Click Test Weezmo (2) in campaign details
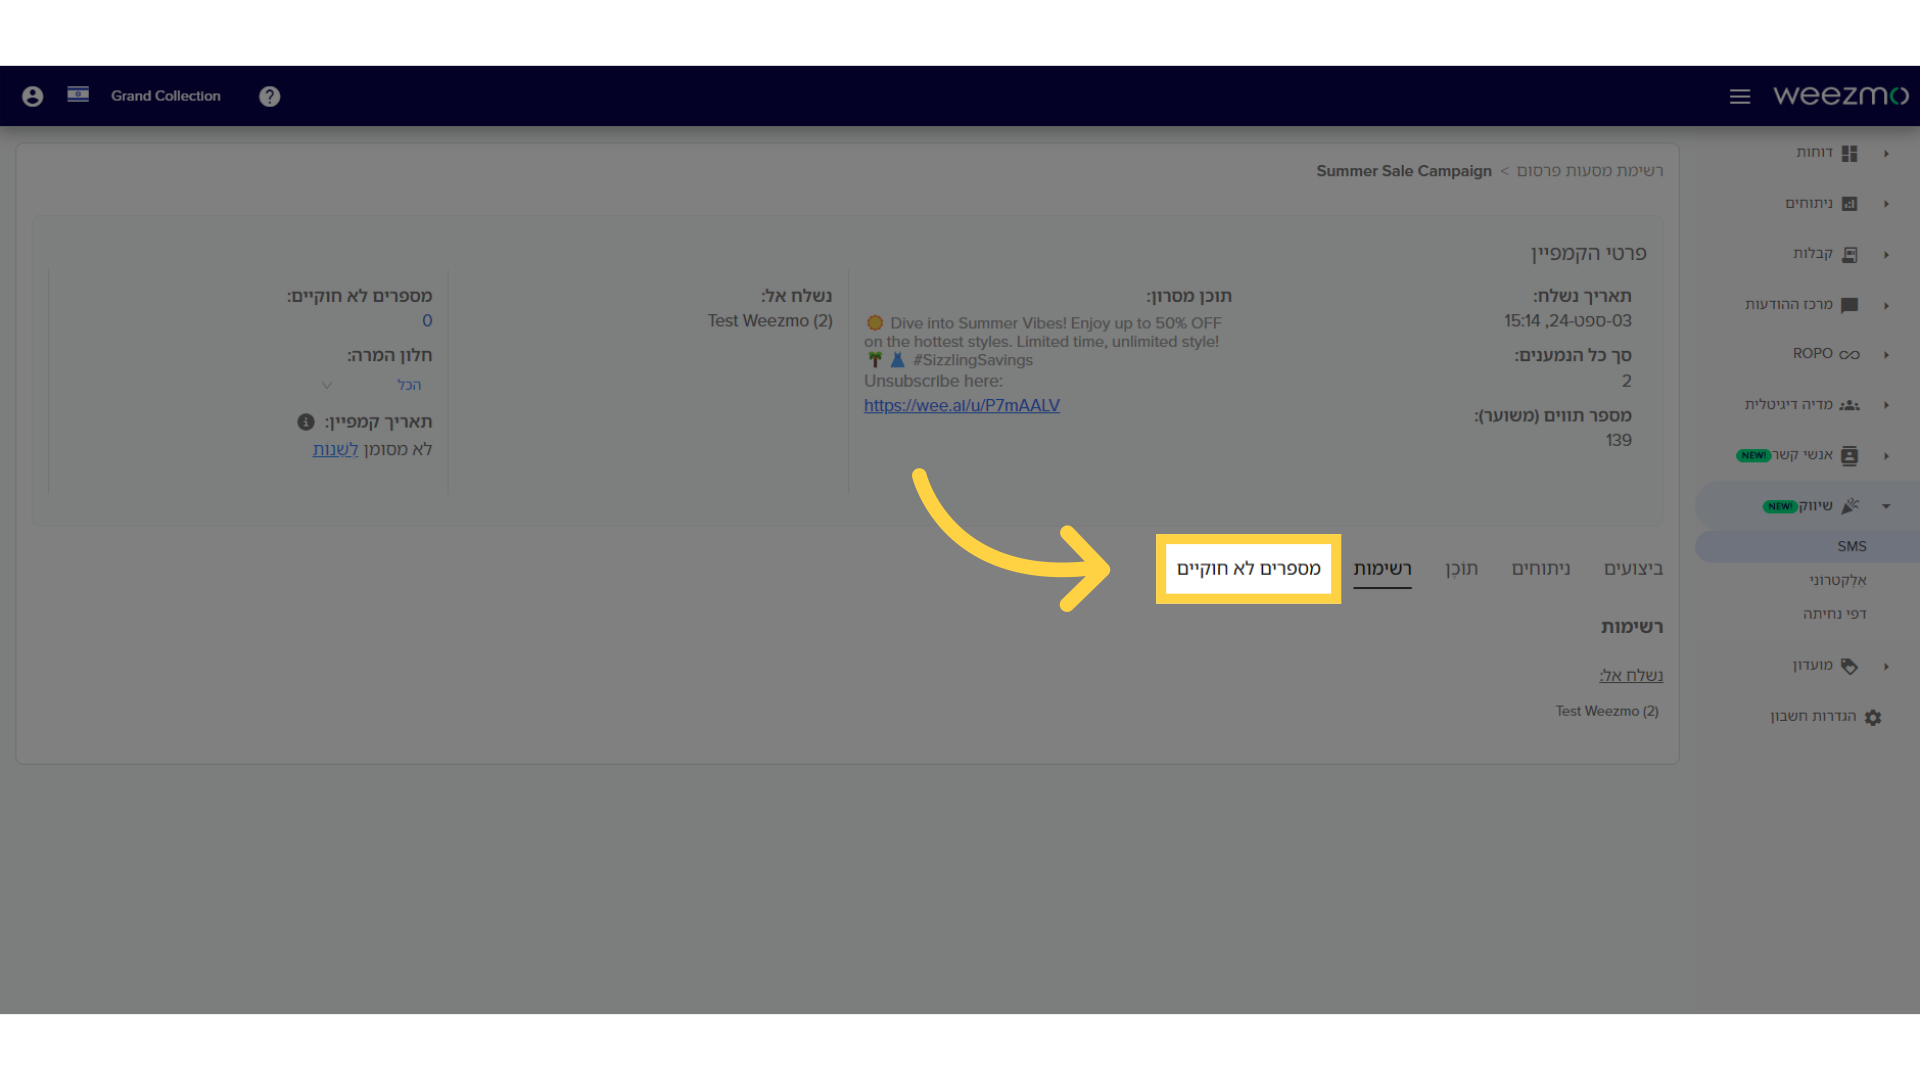Image resolution: width=1920 pixels, height=1080 pixels. tap(770, 321)
